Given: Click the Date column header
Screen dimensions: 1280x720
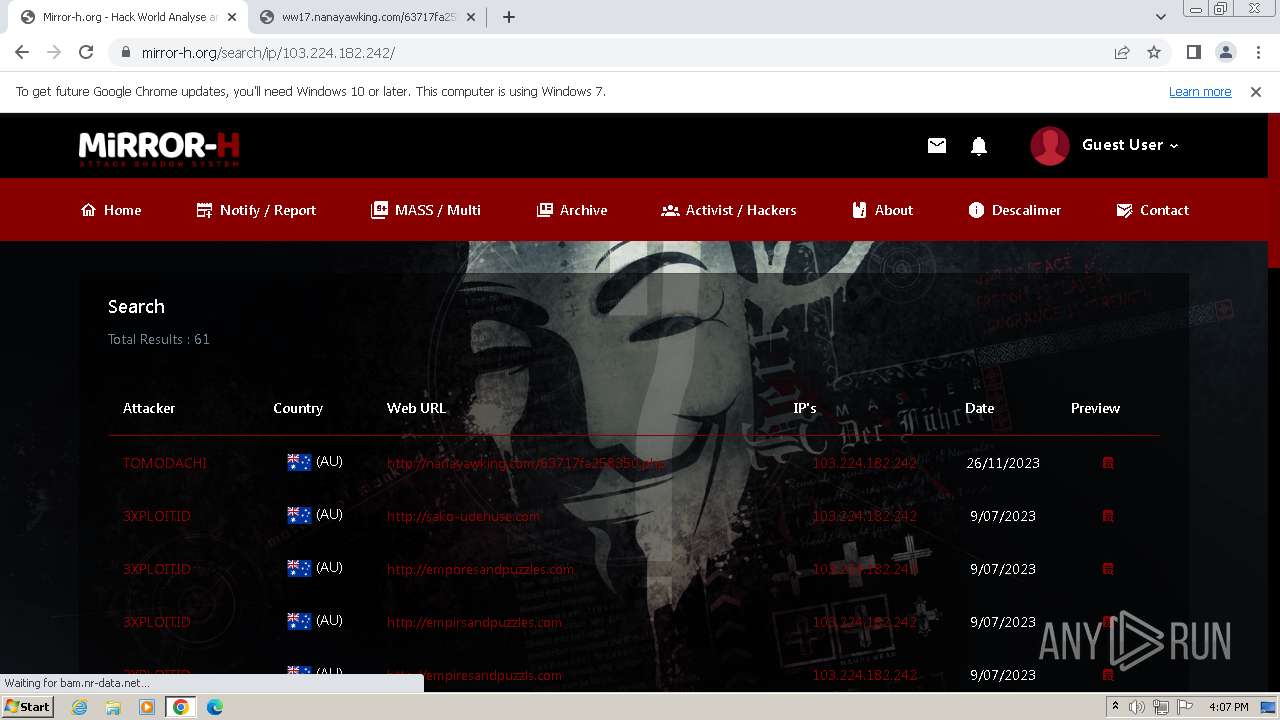Looking at the screenshot, I should tap(979, 408).
